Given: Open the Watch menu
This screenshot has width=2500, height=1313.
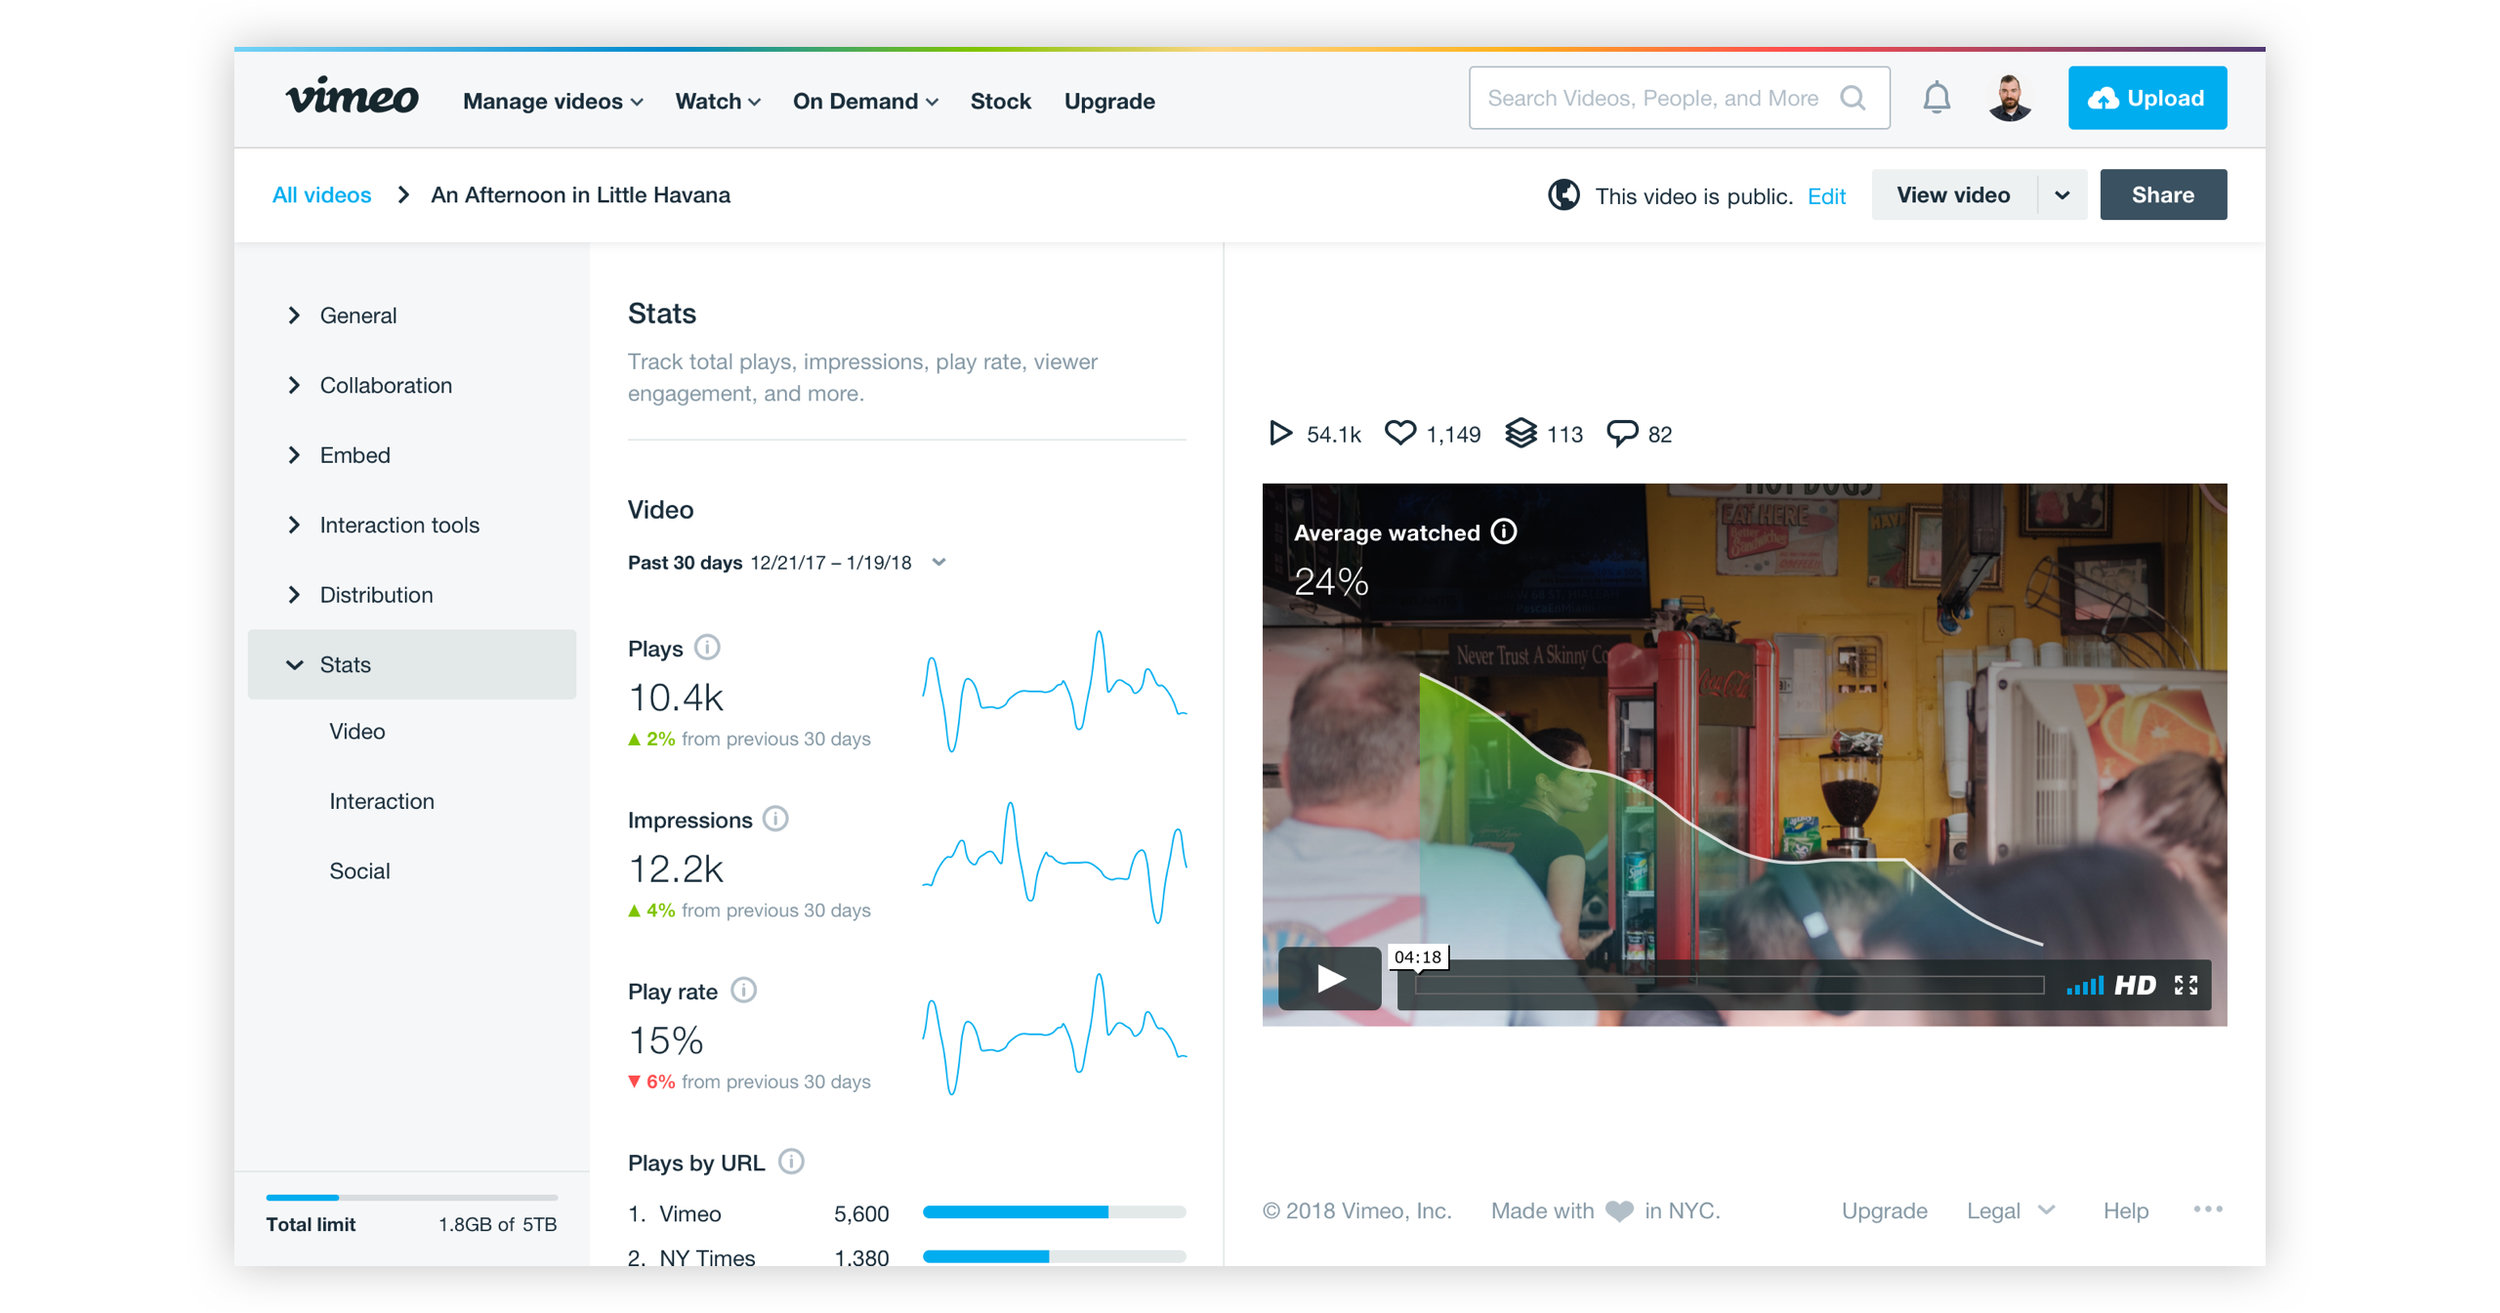Looking at the screenshot, I should tap(718, 101).
